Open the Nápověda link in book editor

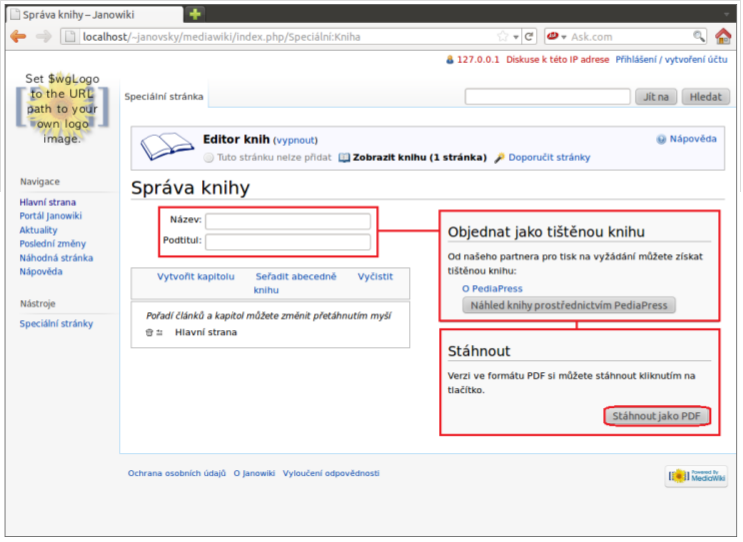pyautogui.click(x=693, y=139)
